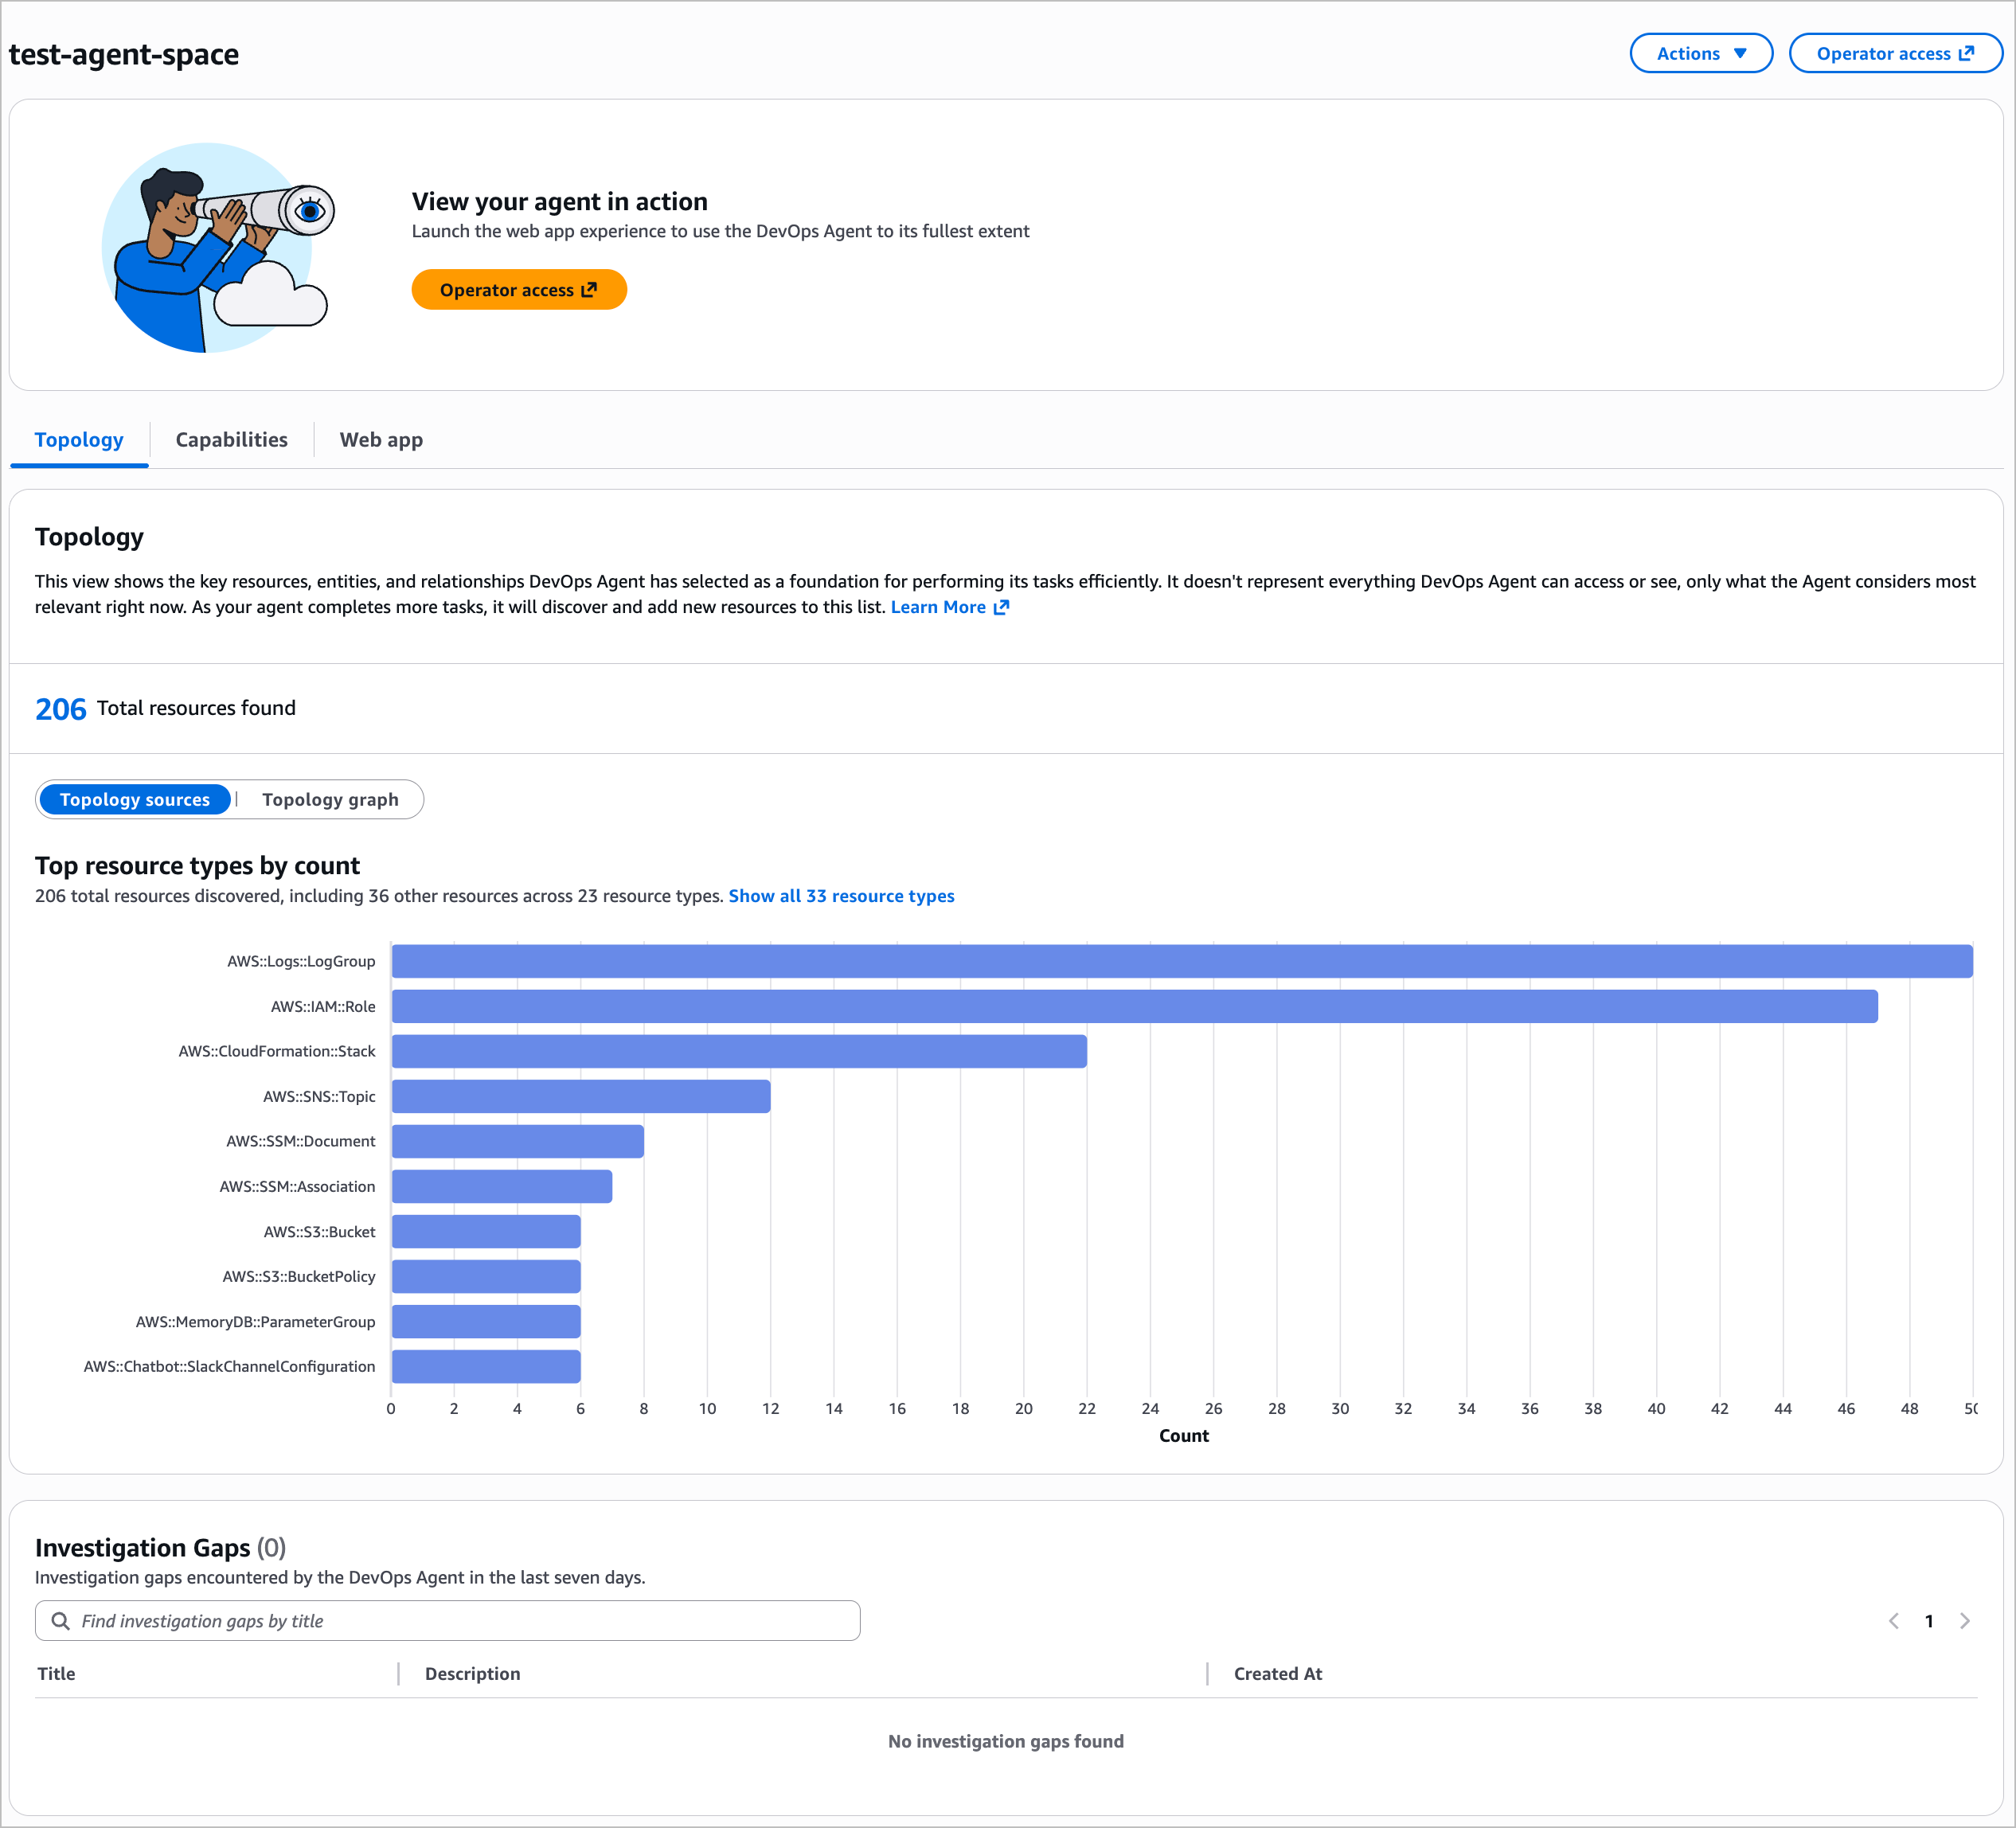
Task: Go to previous page arrow
Action: click(1893, 1621)
